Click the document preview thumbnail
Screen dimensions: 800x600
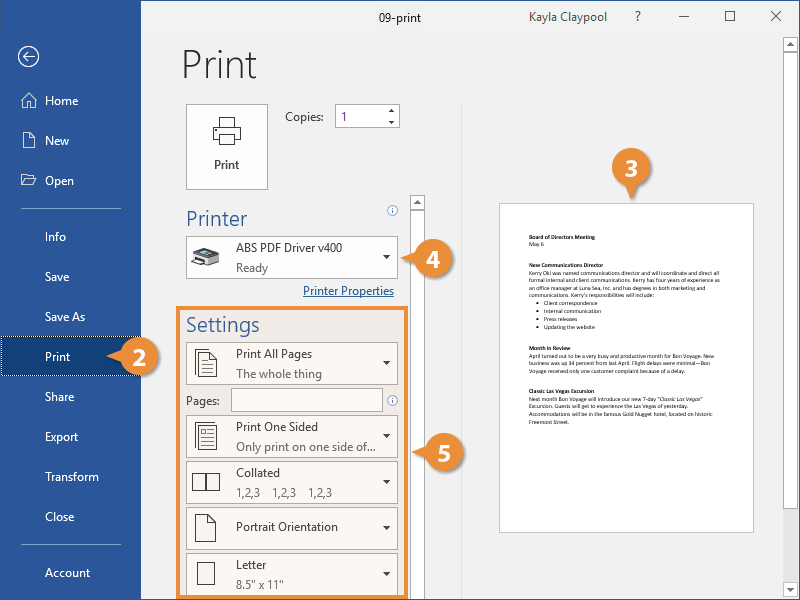626,367
